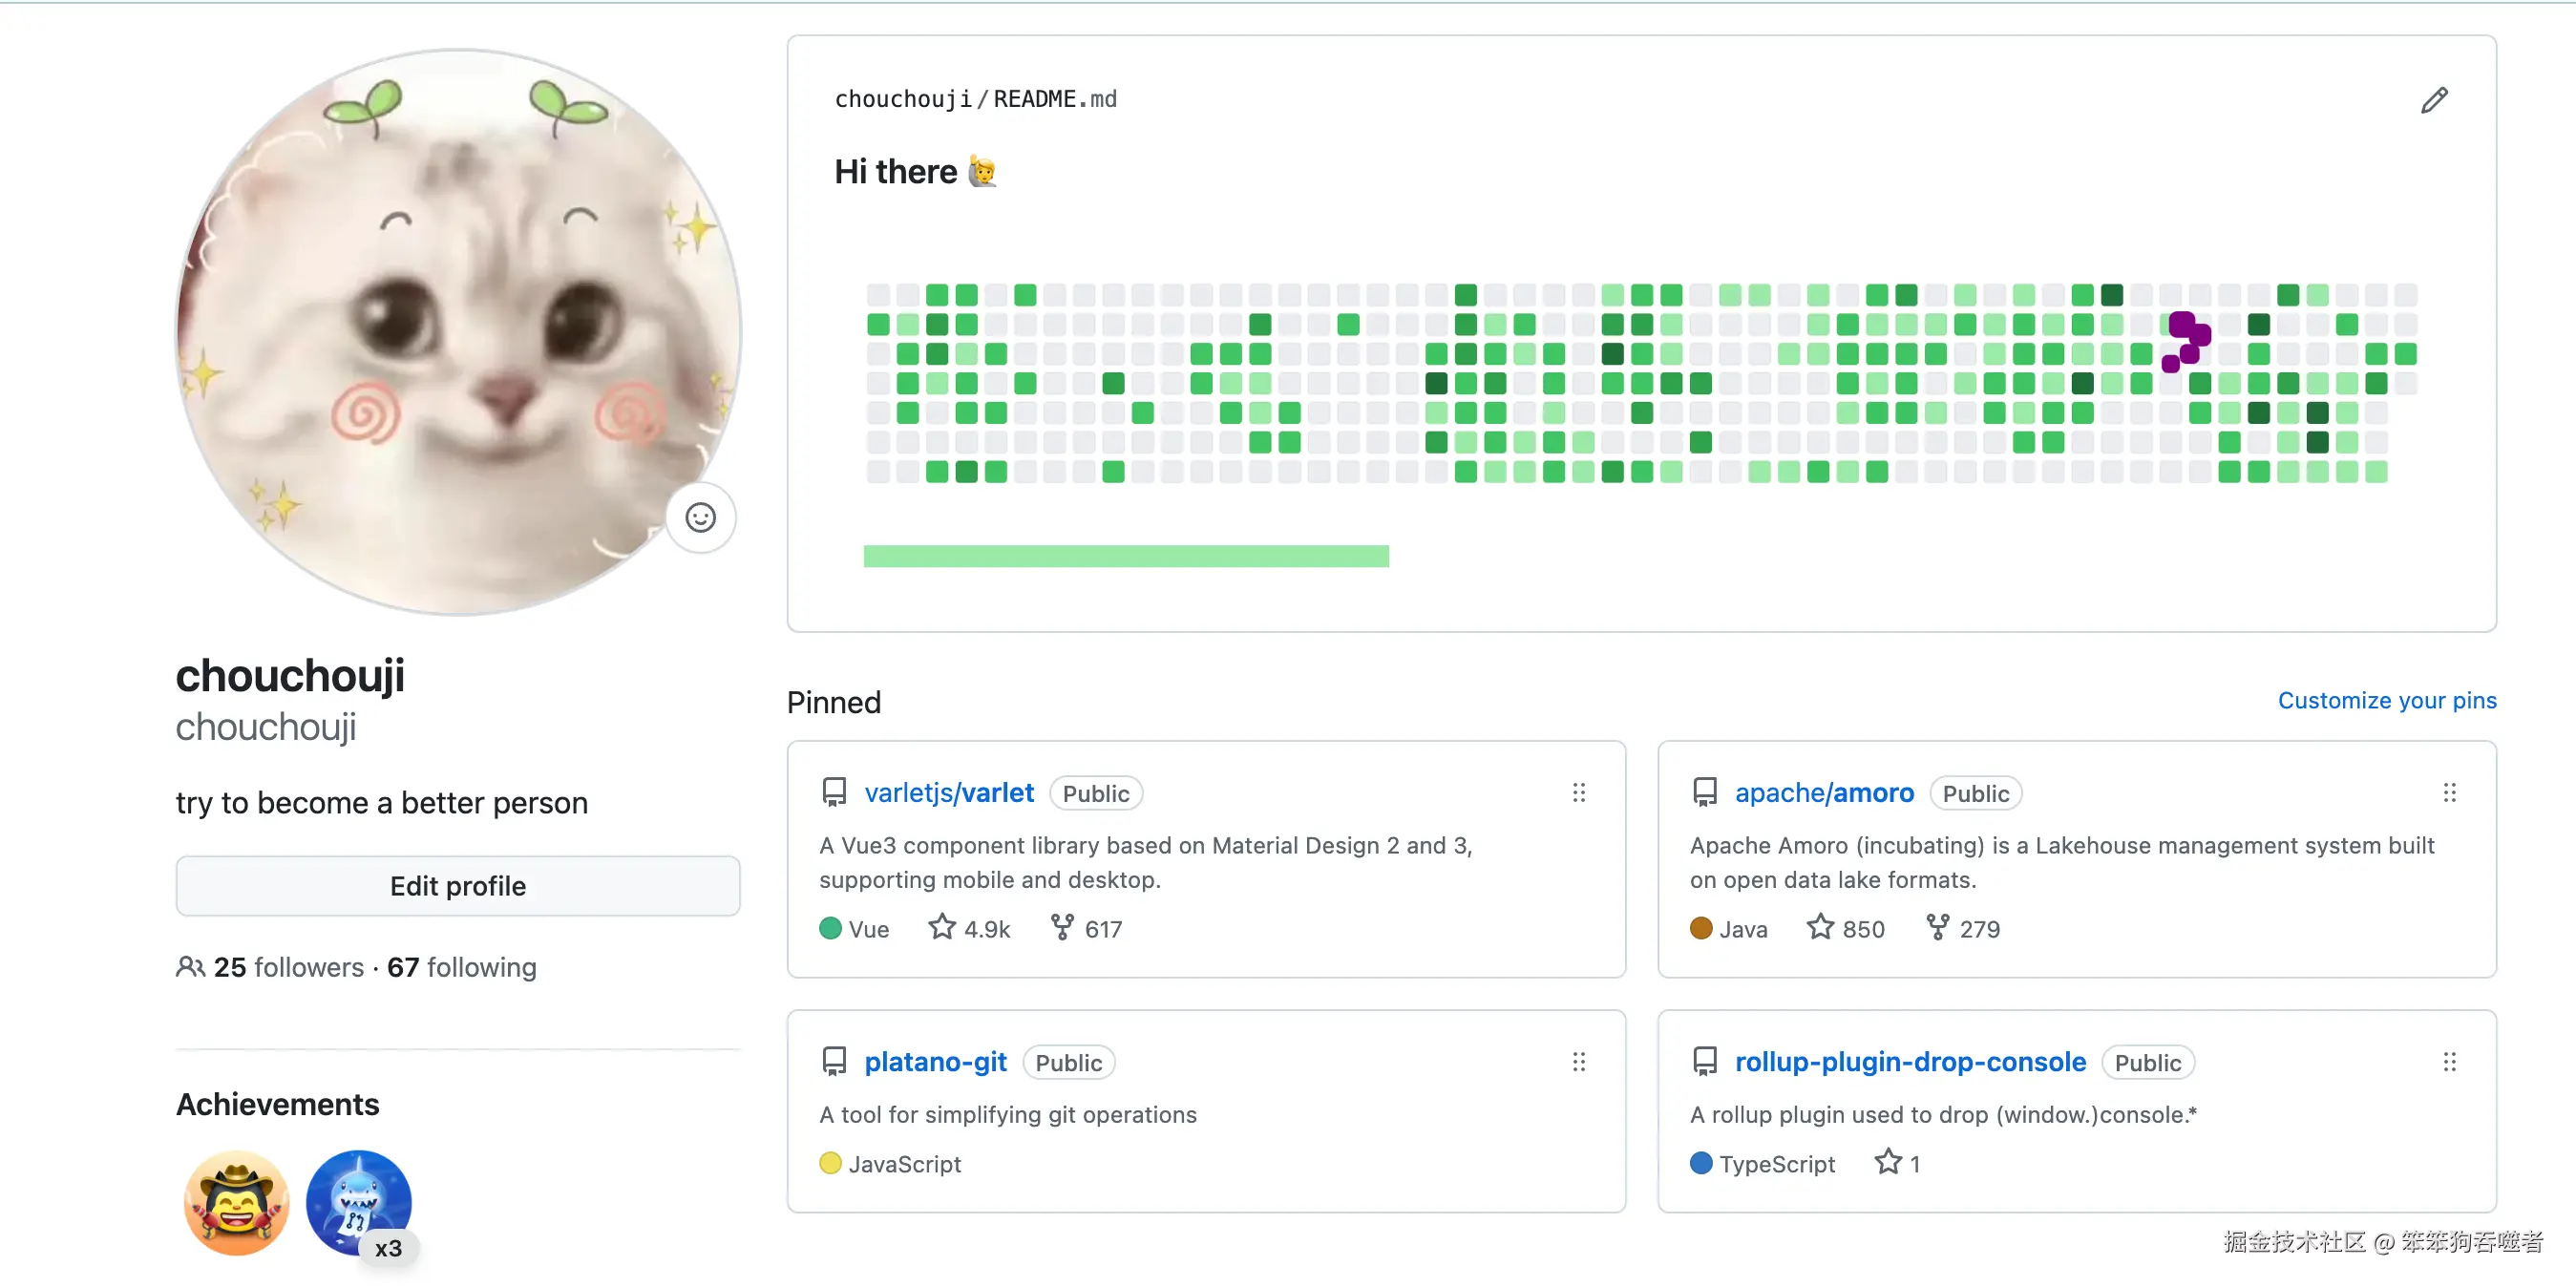Click the varlet pin drag handle
This screenshot has height=1287, width=2576.
coord(1578,793)
